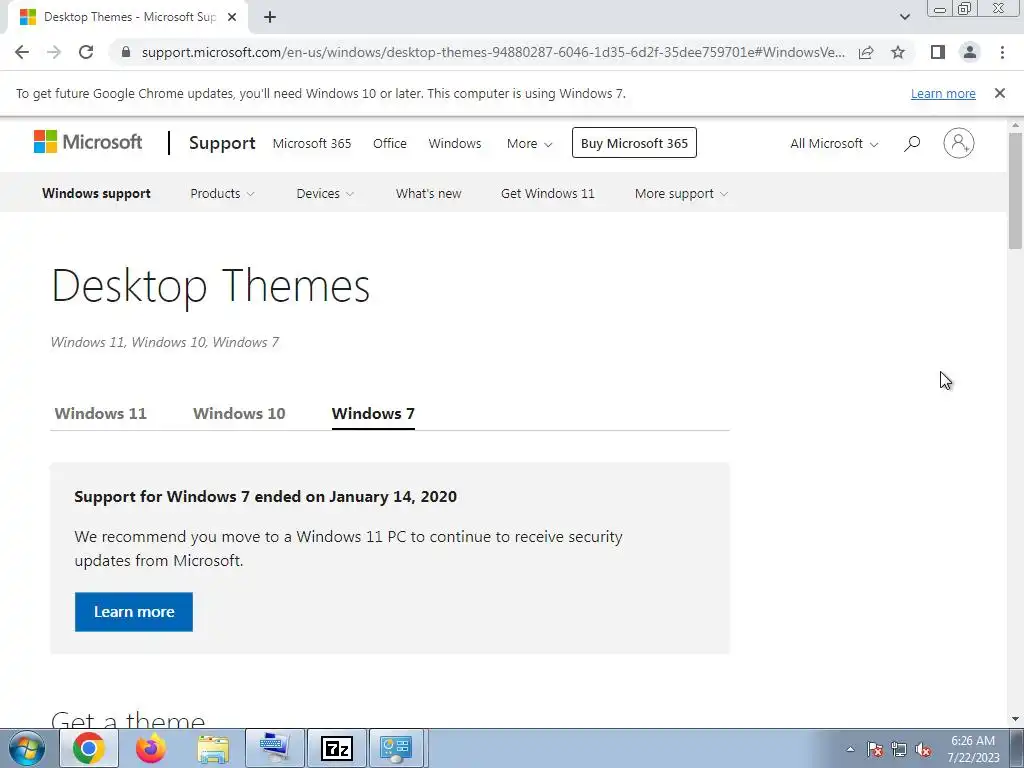Launch Firefox from the taskbar

click(x=151, y=748)
